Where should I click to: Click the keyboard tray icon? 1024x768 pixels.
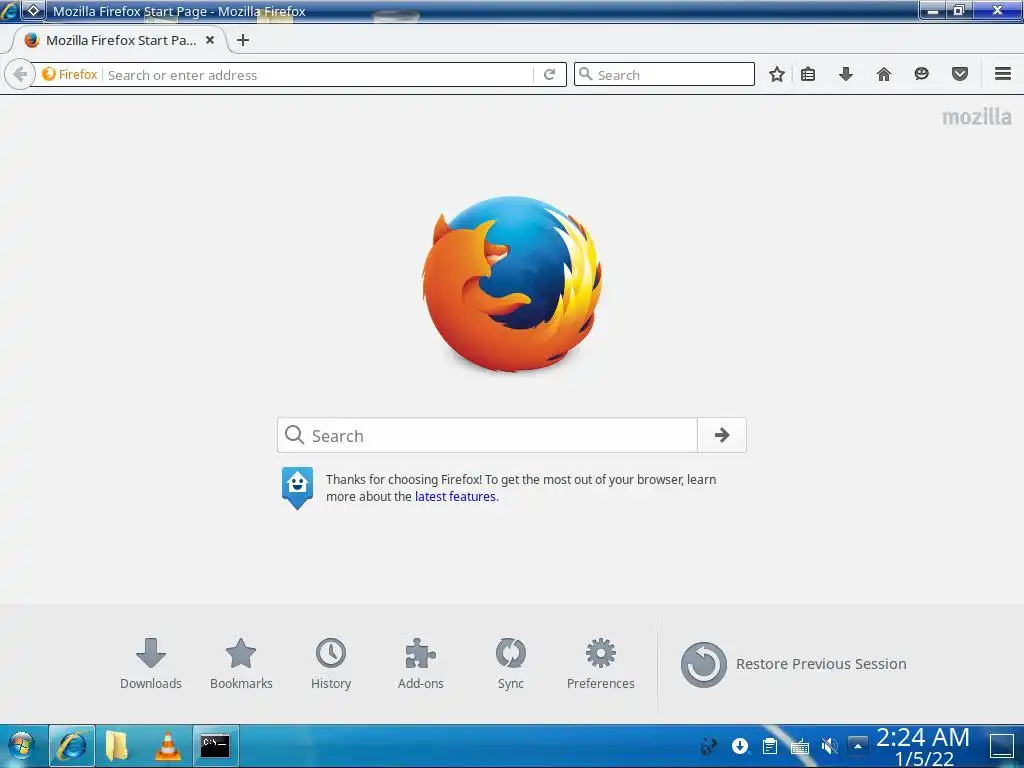[800, 745]
